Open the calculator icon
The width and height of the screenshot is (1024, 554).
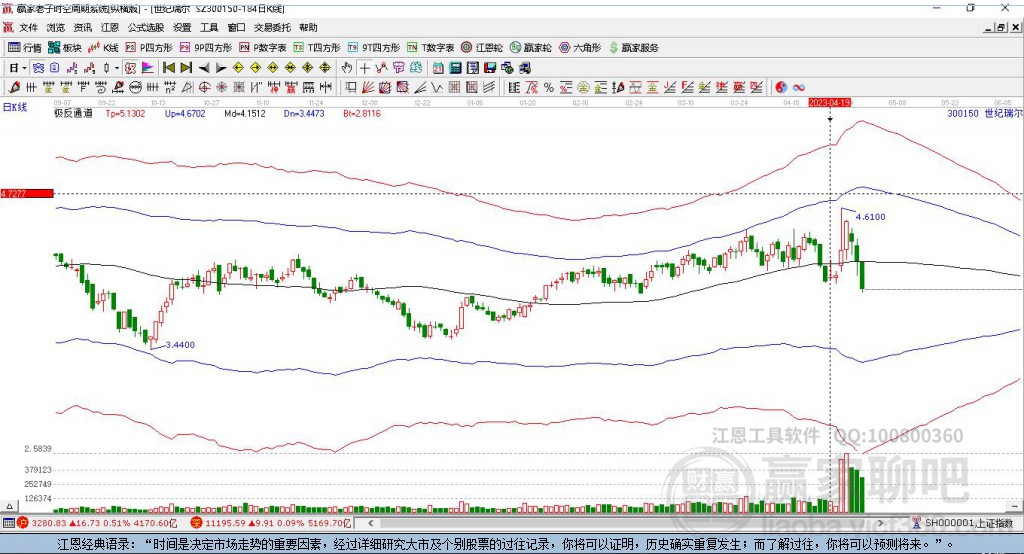pos(456,68)
